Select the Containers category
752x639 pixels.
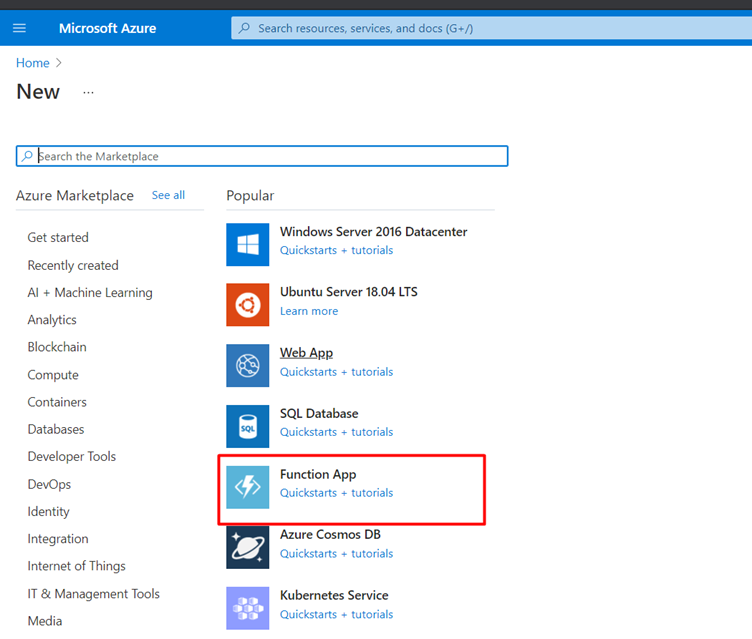pos(57,402)
